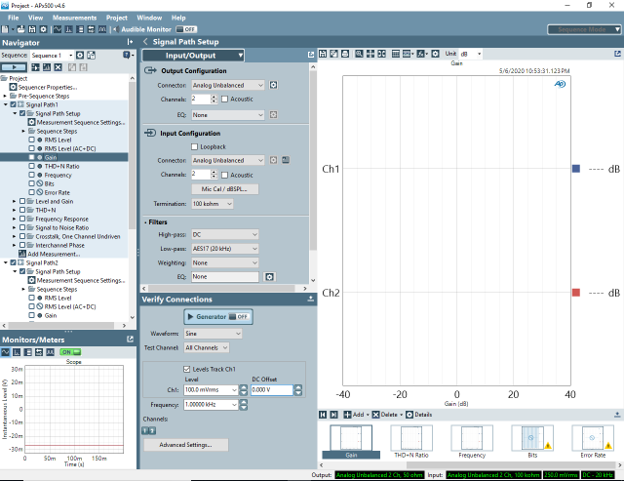Screen dimensions: 624x481
Task: Pop out the Monitors/Meters panel
Action: click(130, 340)
